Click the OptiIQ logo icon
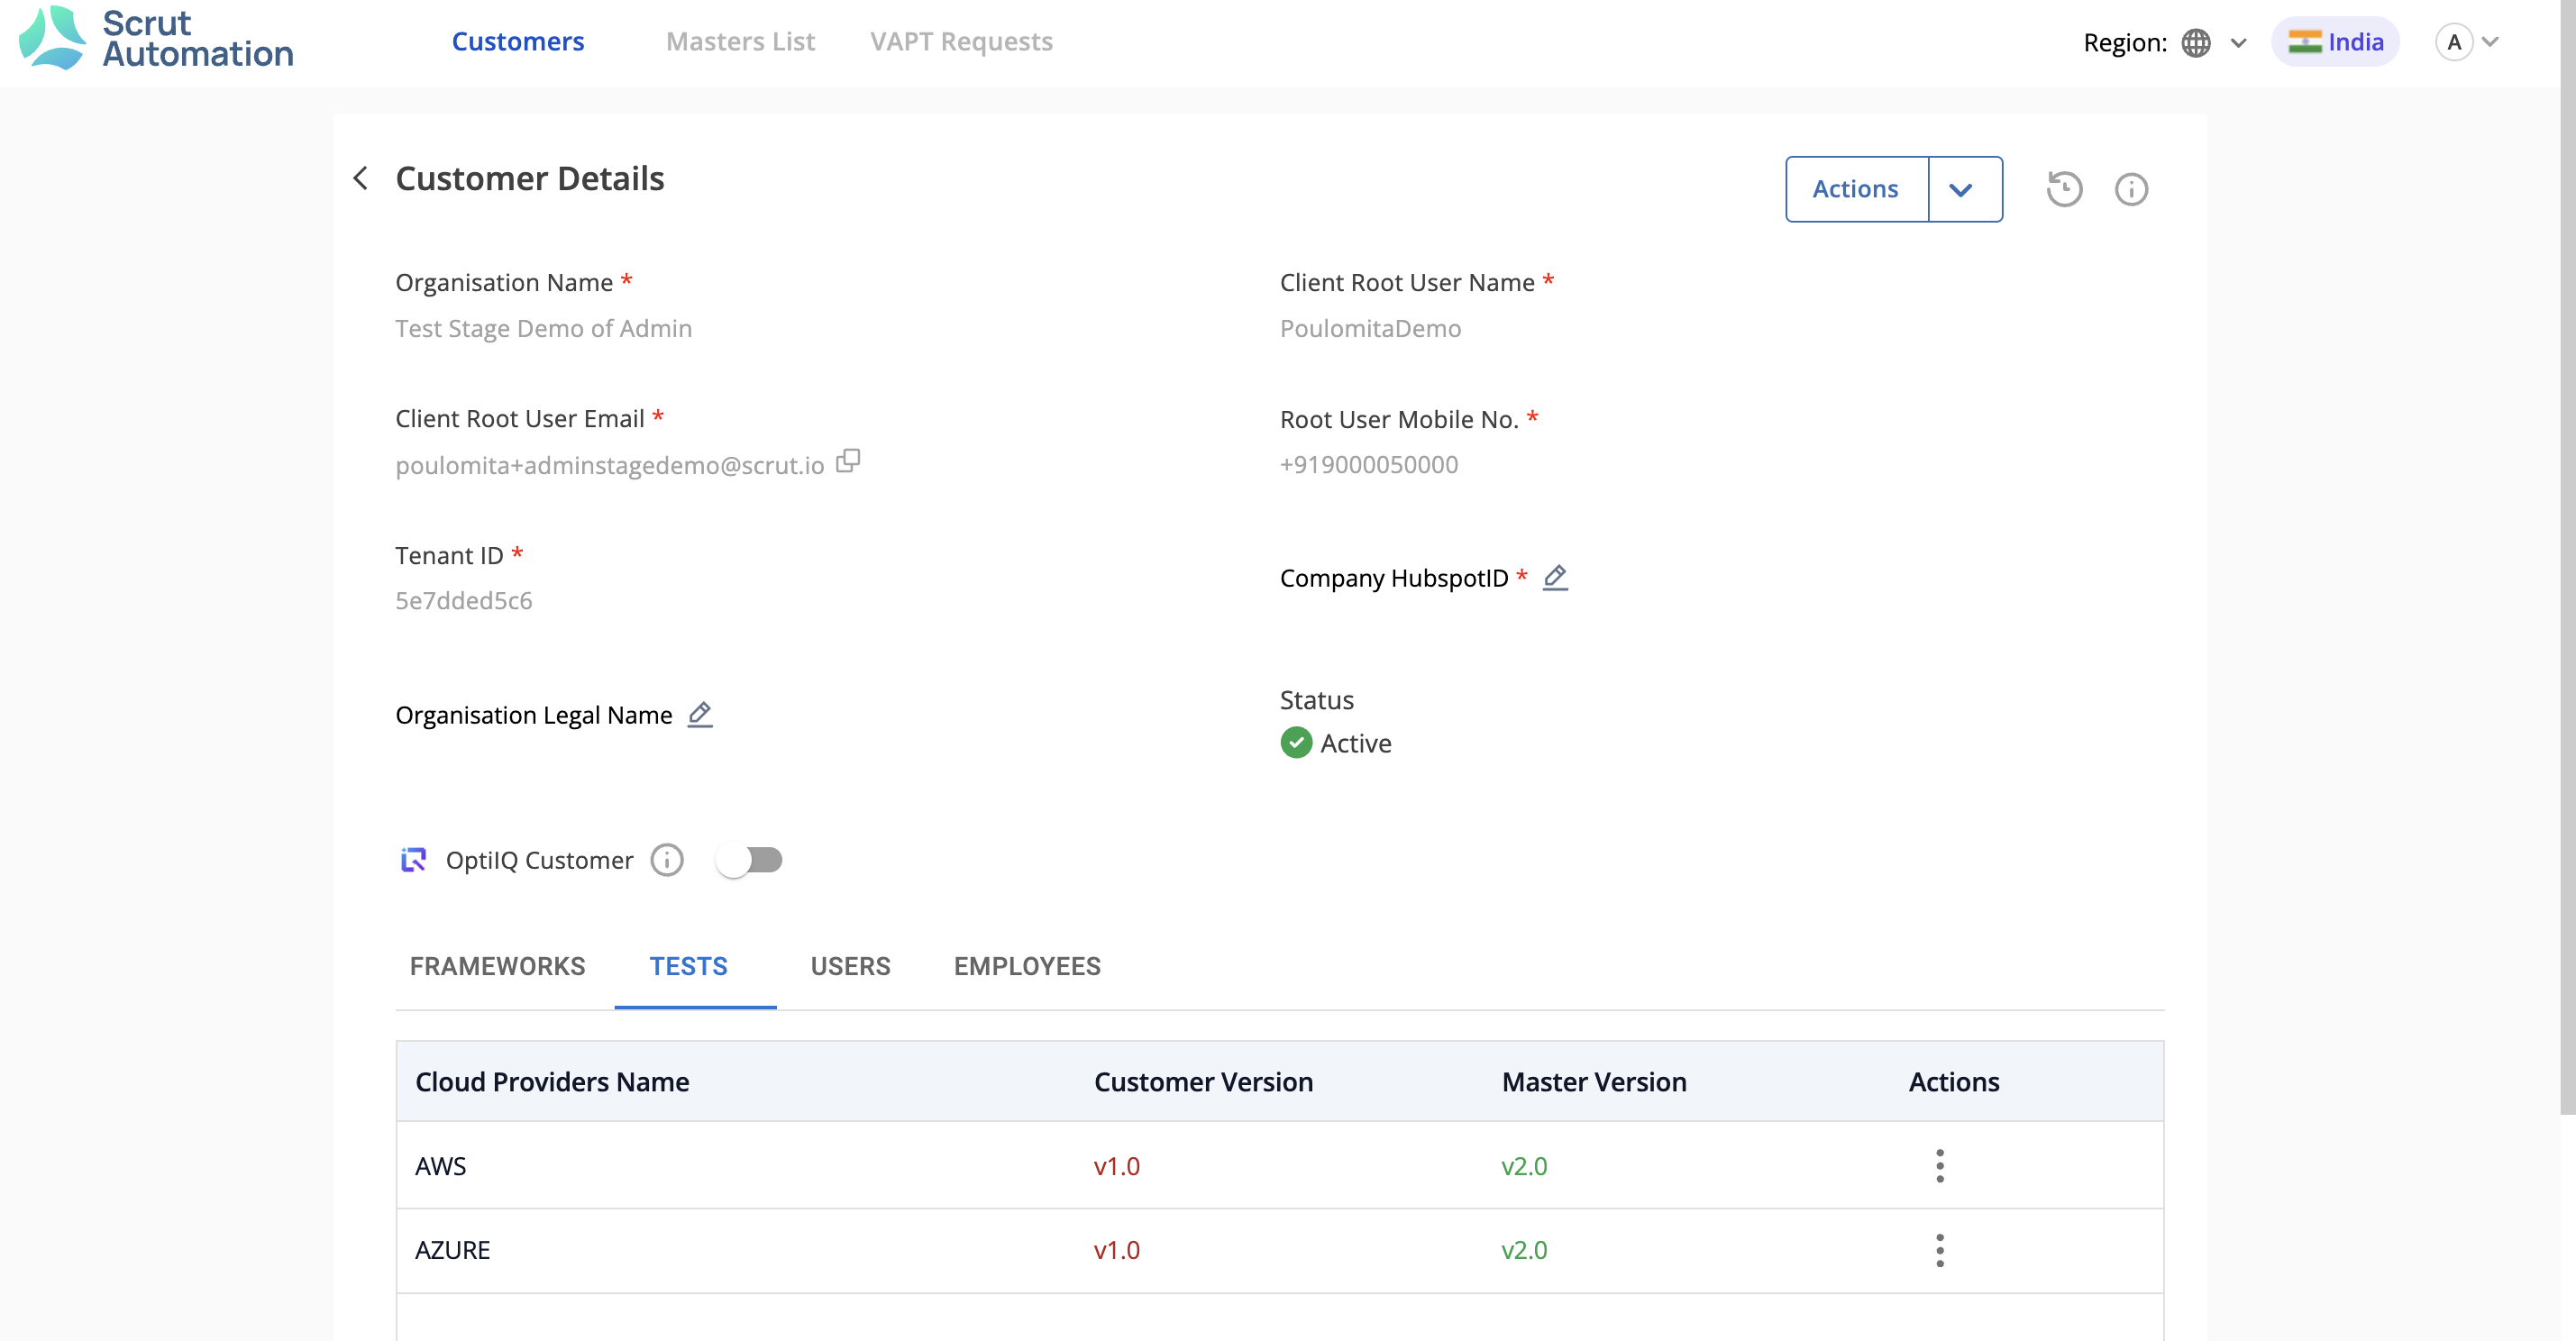 point(413,860)
